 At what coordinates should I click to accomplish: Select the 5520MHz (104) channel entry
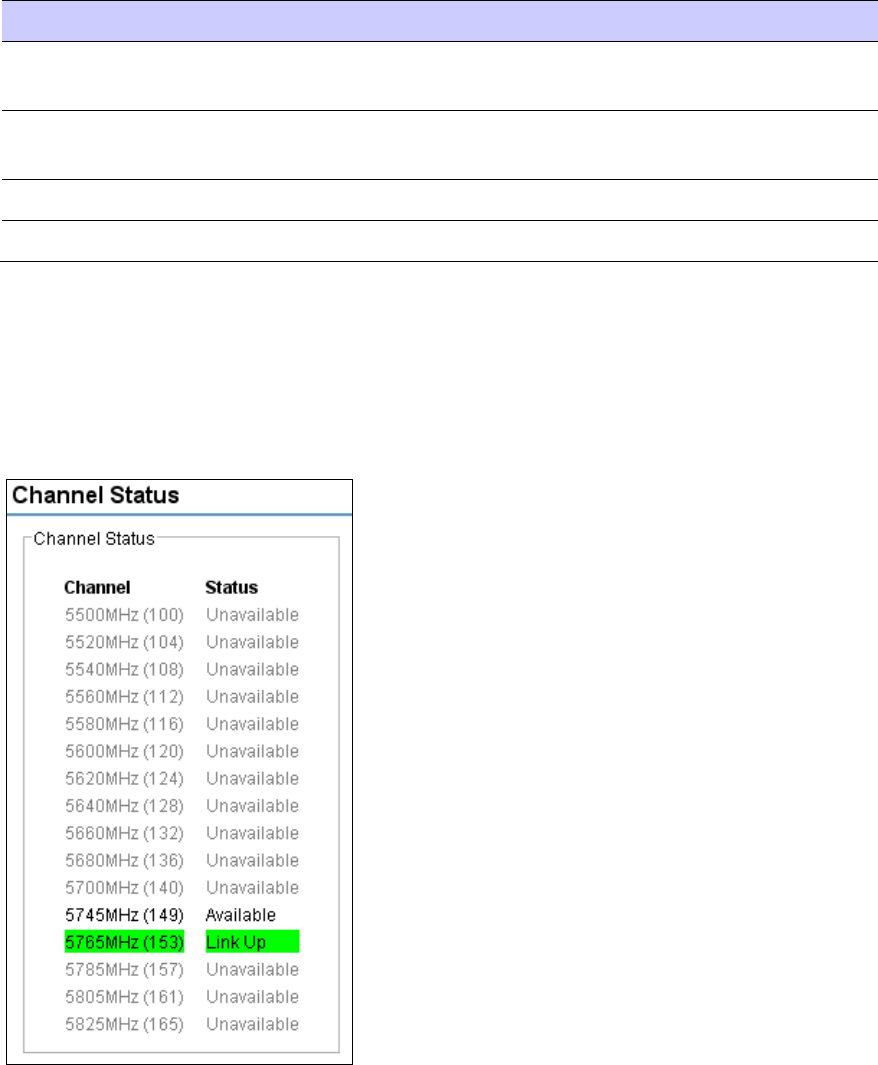pos(124,642)
